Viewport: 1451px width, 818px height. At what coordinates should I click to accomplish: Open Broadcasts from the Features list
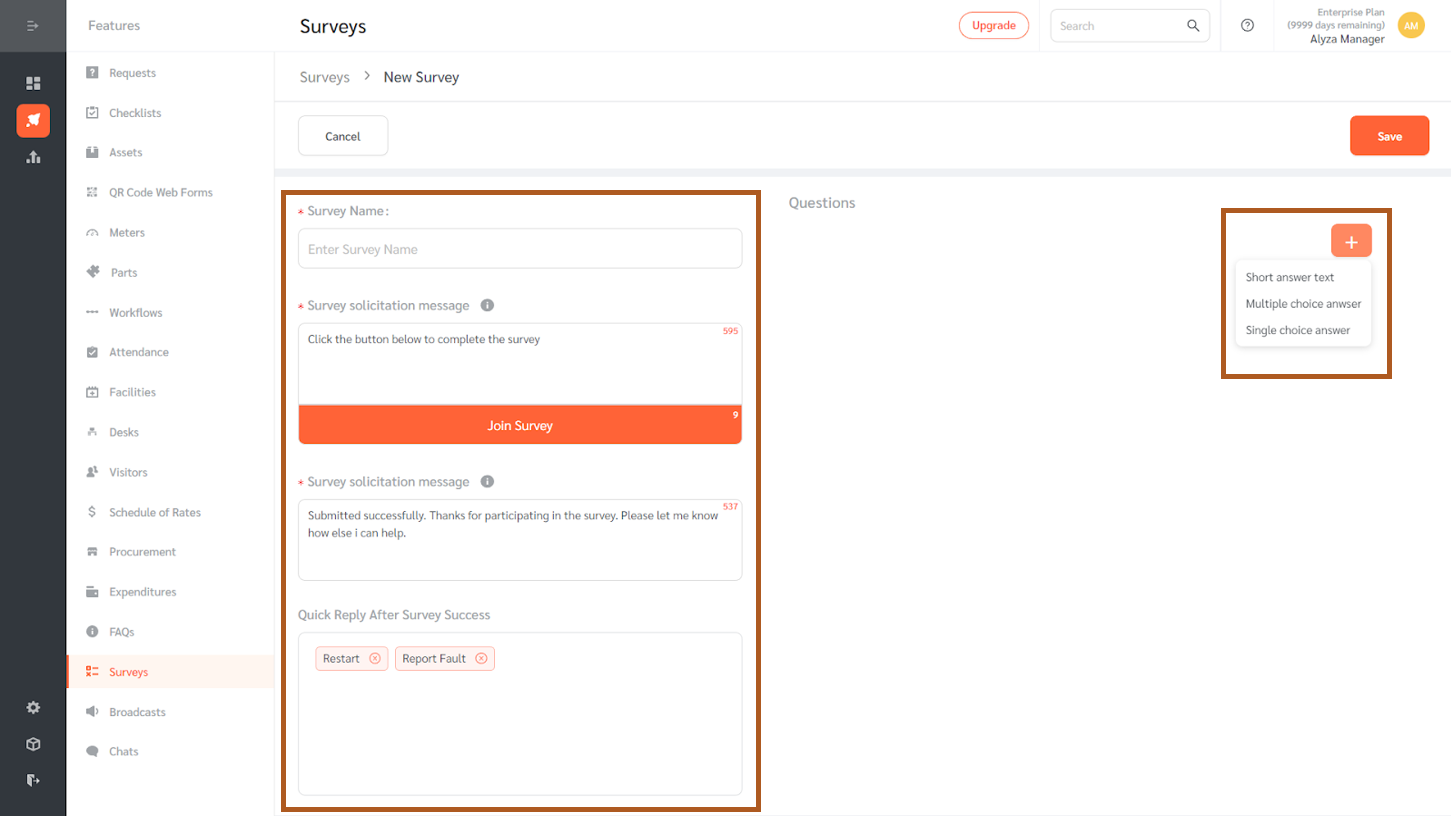point(135,711)
